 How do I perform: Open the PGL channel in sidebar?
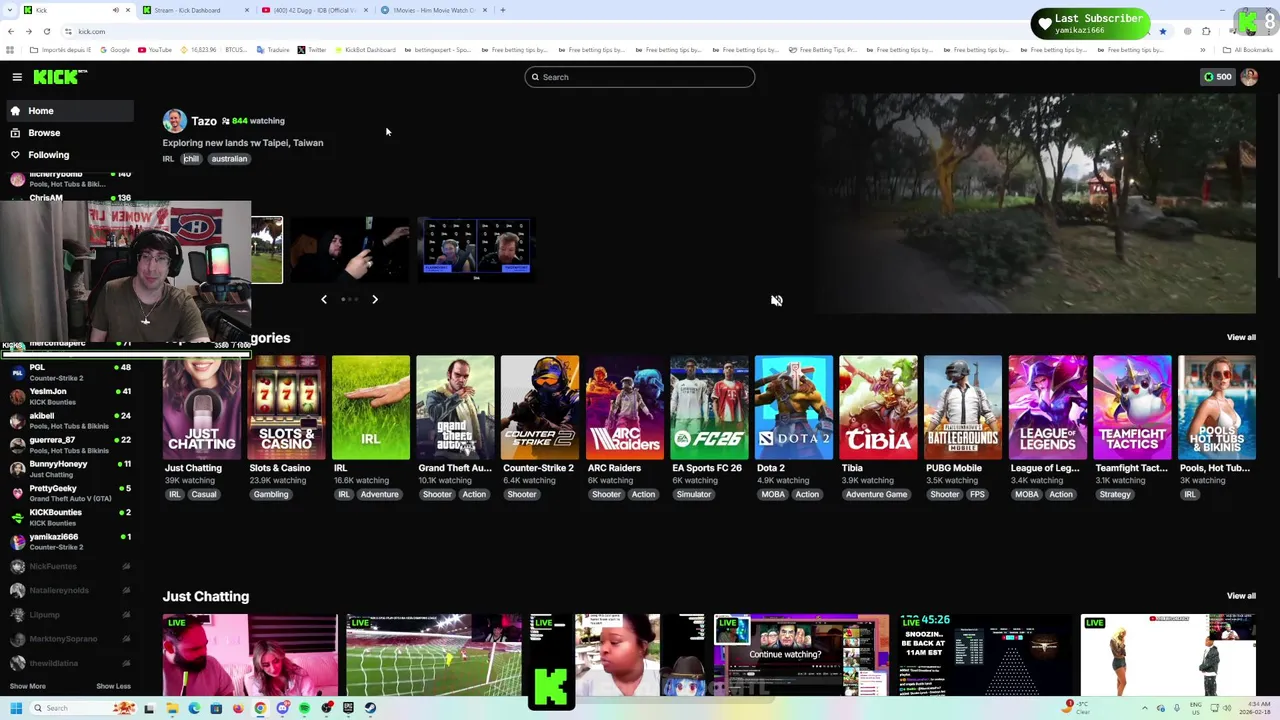click(x=68, y=372)
